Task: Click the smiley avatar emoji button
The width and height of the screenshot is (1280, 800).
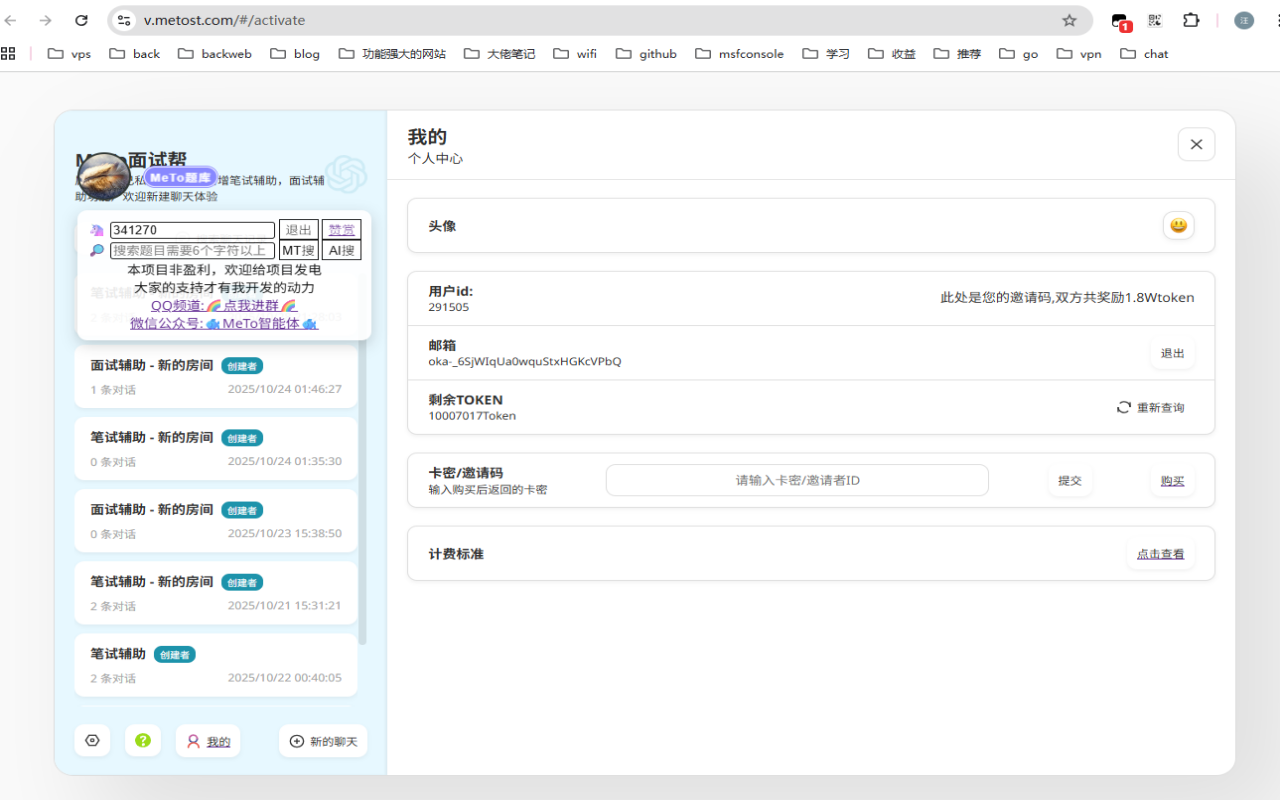Action: click(x=1179, y=226)
